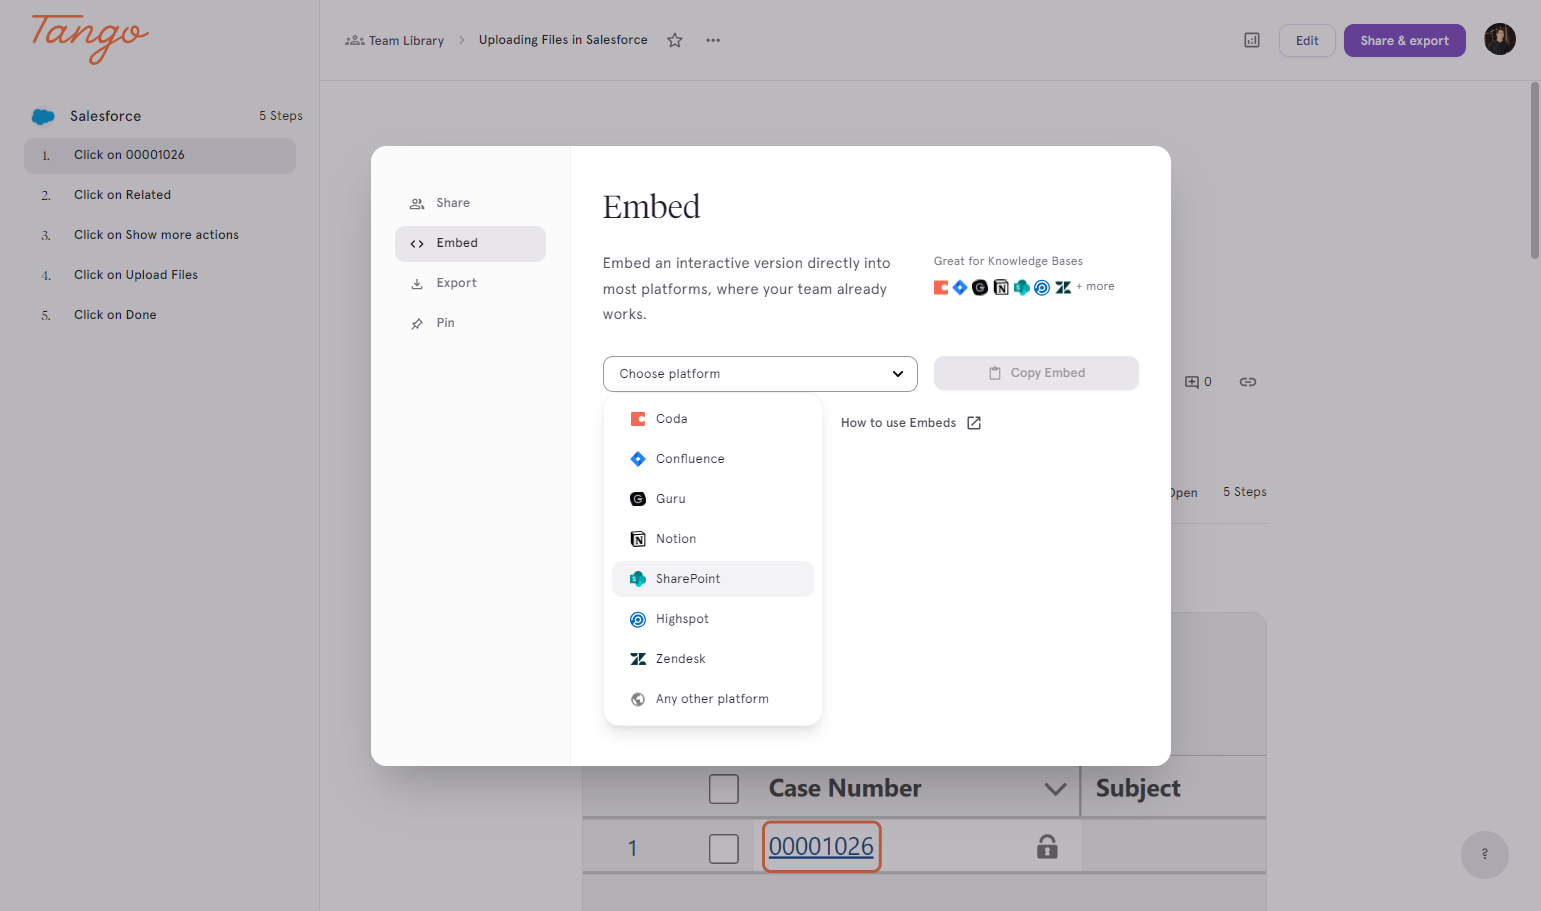Click the Subject column header
The height and width of the screenshot is (911, 1541).
click(x=1138, y=789)
